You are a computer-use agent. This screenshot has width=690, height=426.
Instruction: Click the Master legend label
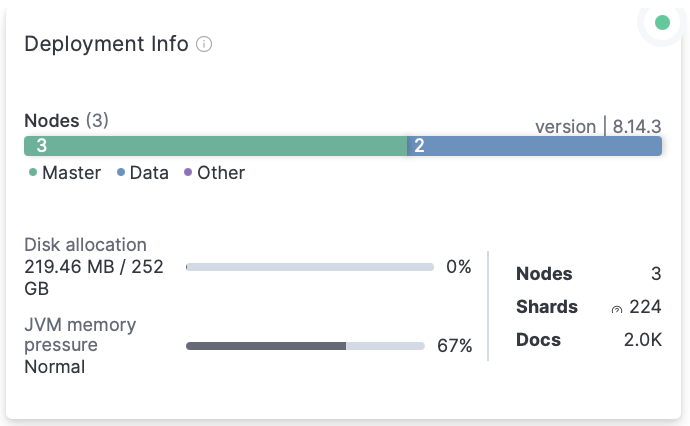point(71,173)
